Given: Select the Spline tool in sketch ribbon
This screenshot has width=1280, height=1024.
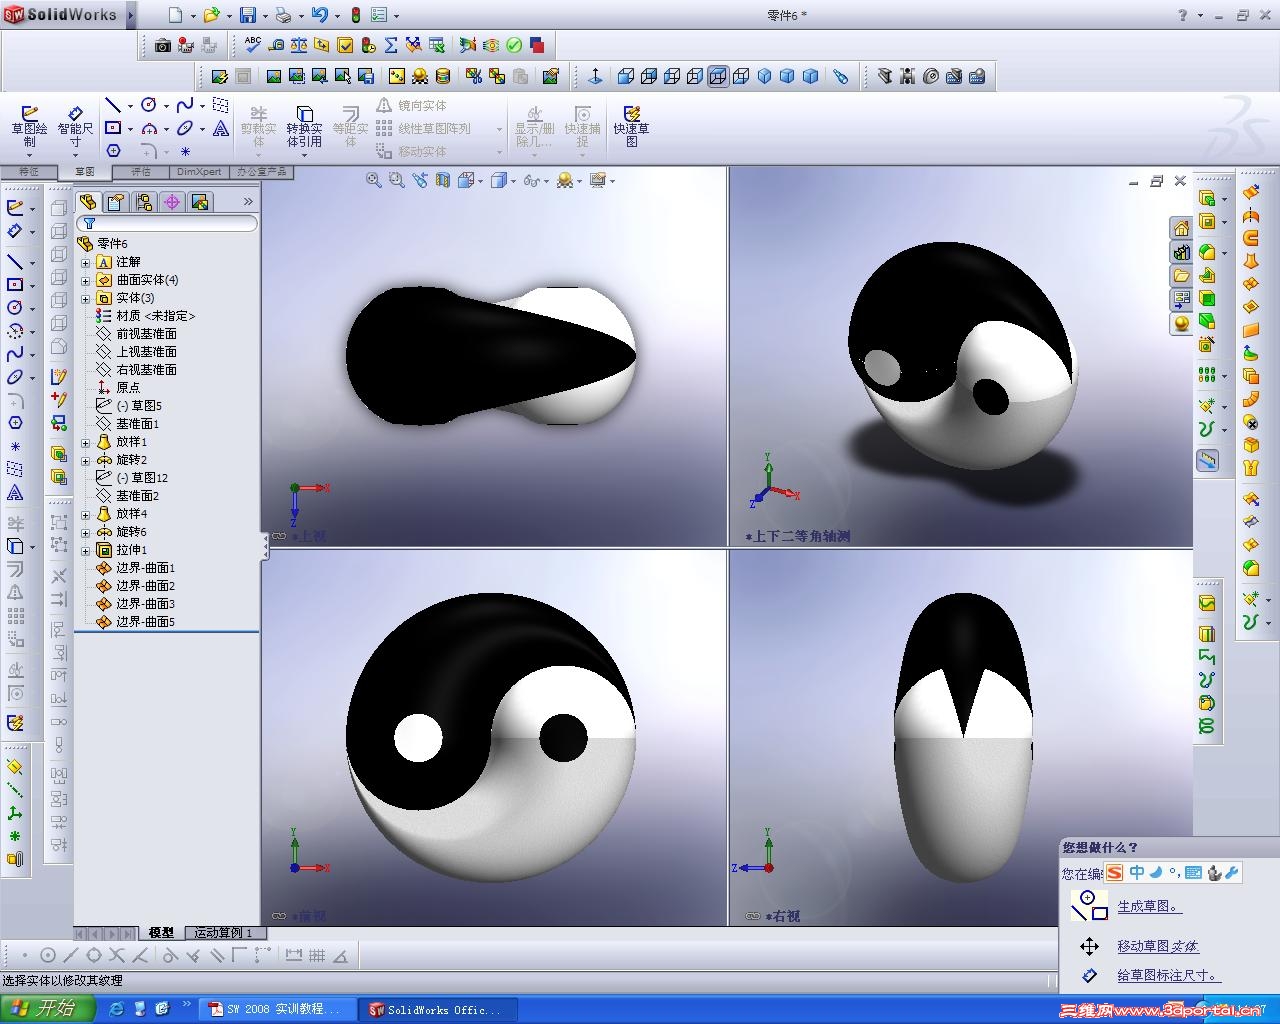Looking at the screenshot, I should pos(185,105).
